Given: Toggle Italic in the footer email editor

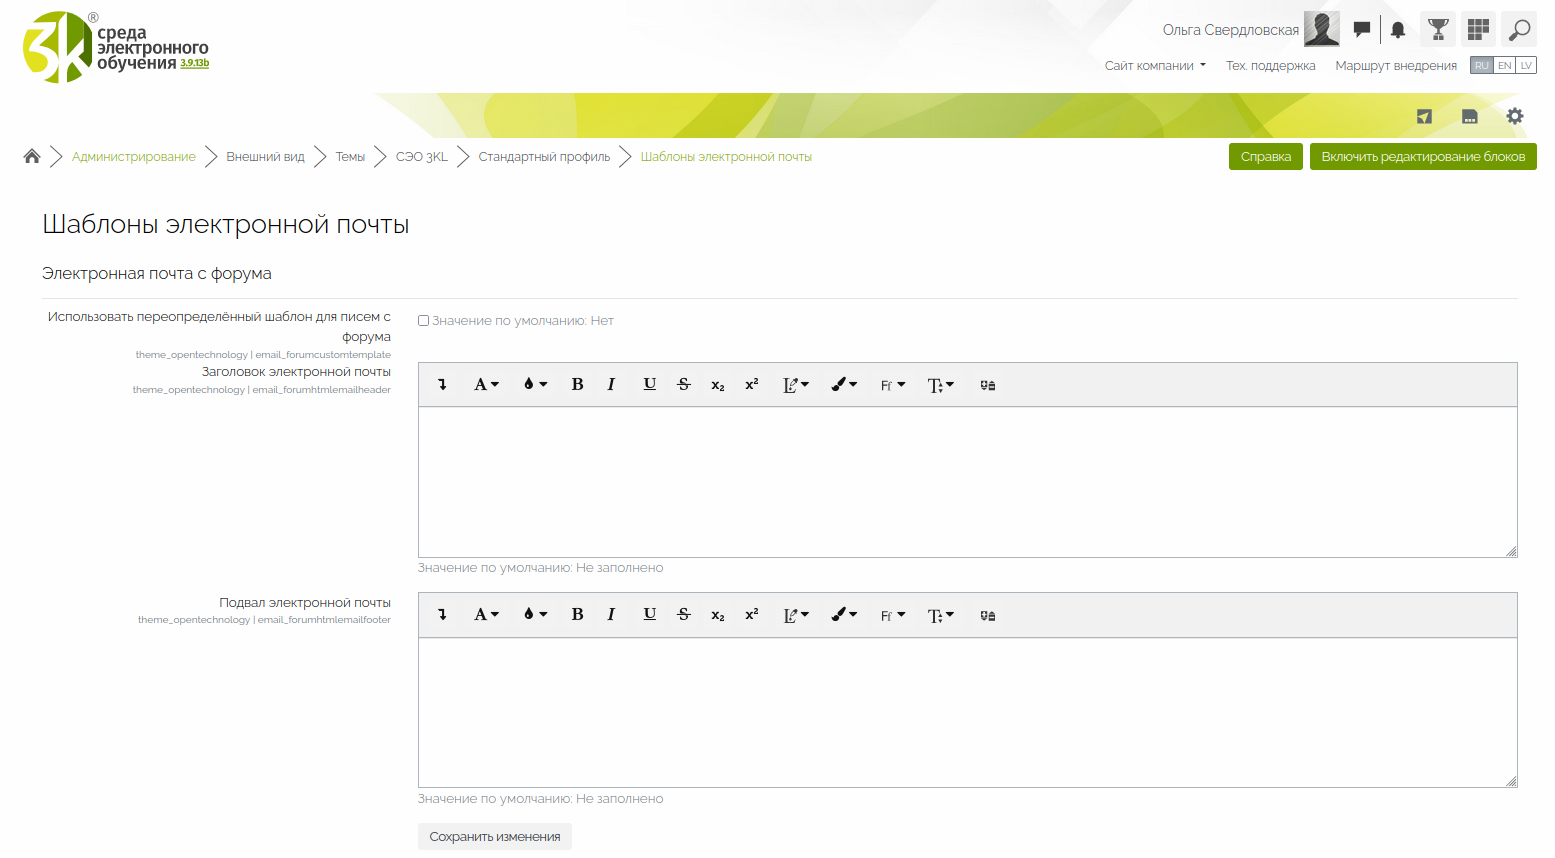Looking at the screenshot, I should (x=611, y=615).
